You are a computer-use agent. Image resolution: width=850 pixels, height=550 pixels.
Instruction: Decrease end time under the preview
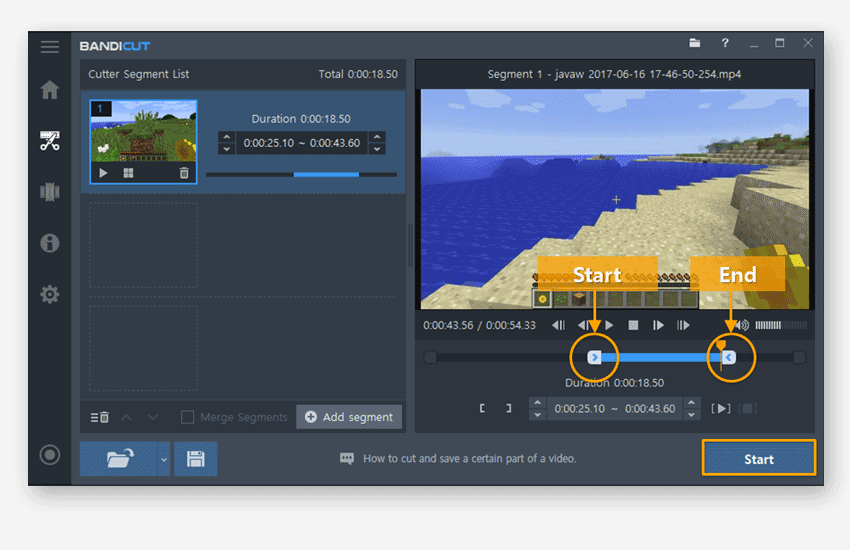[691, 415]
